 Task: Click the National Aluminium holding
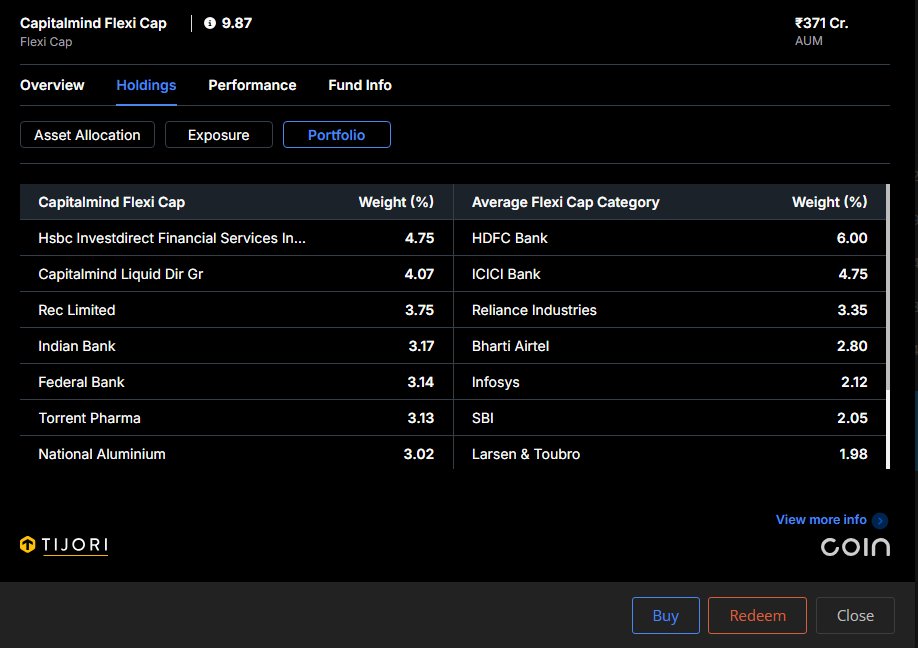[237, 454]
